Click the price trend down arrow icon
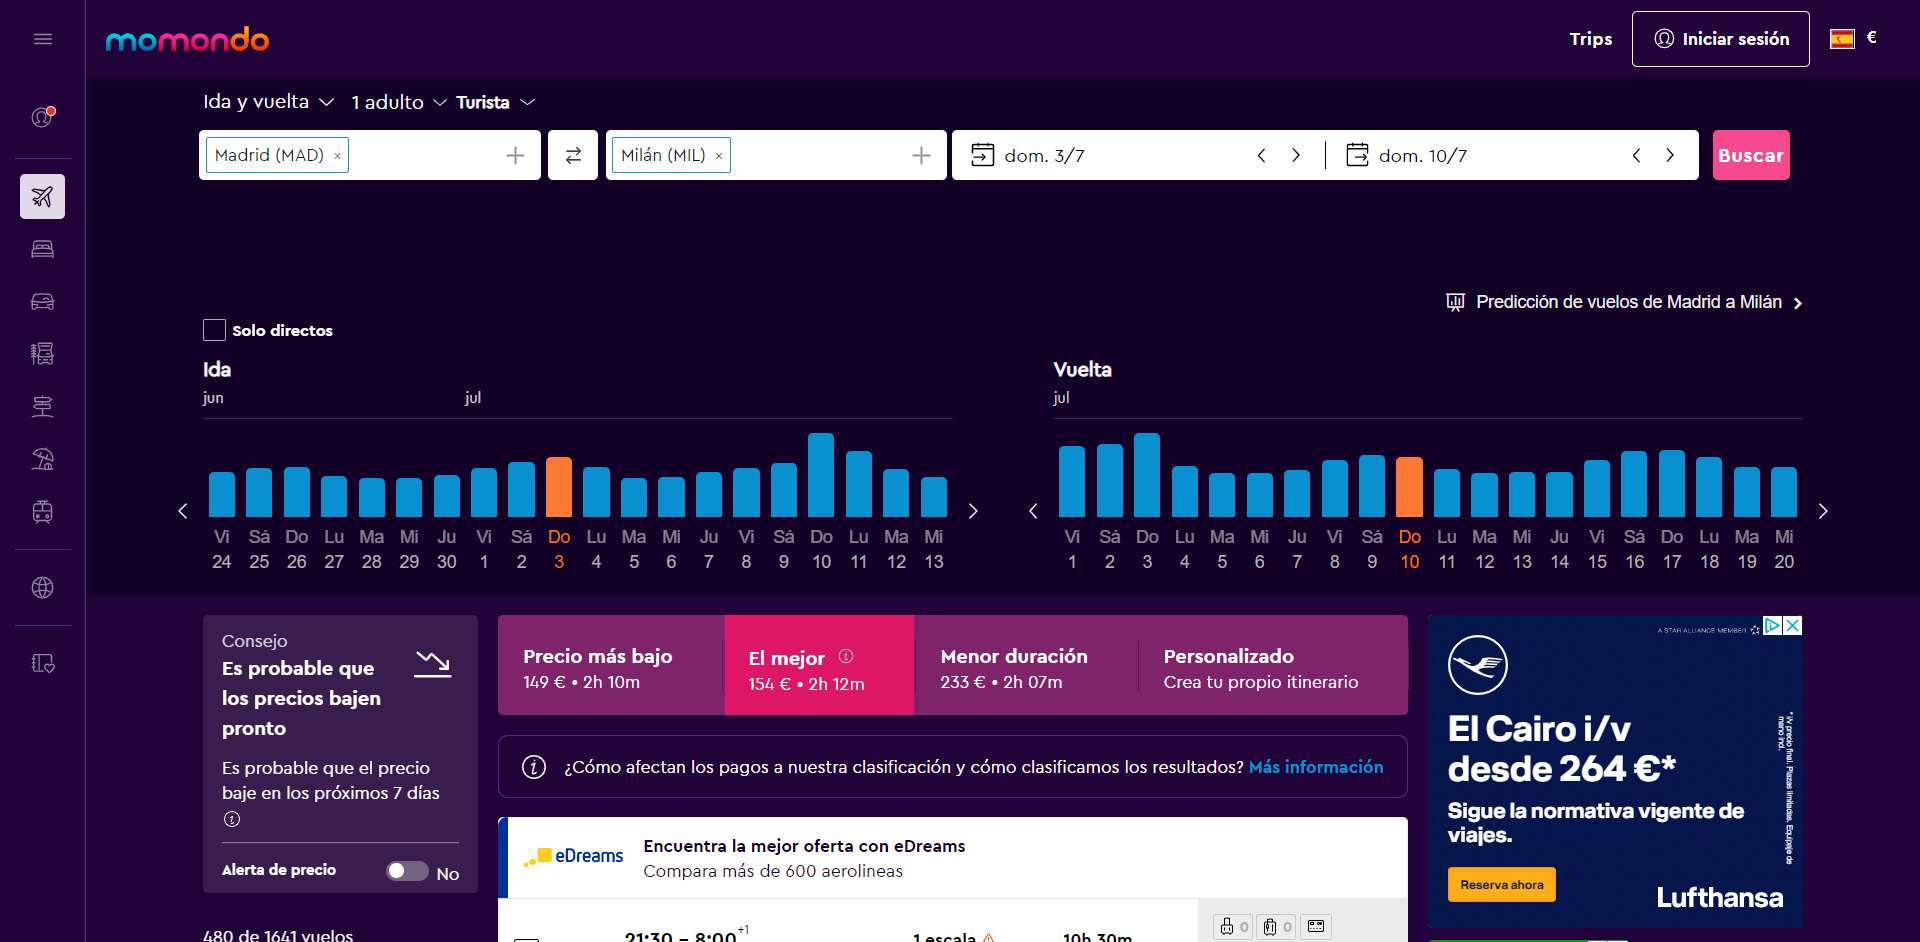This screenshot has height=942, width=1920. pos(433,664)
